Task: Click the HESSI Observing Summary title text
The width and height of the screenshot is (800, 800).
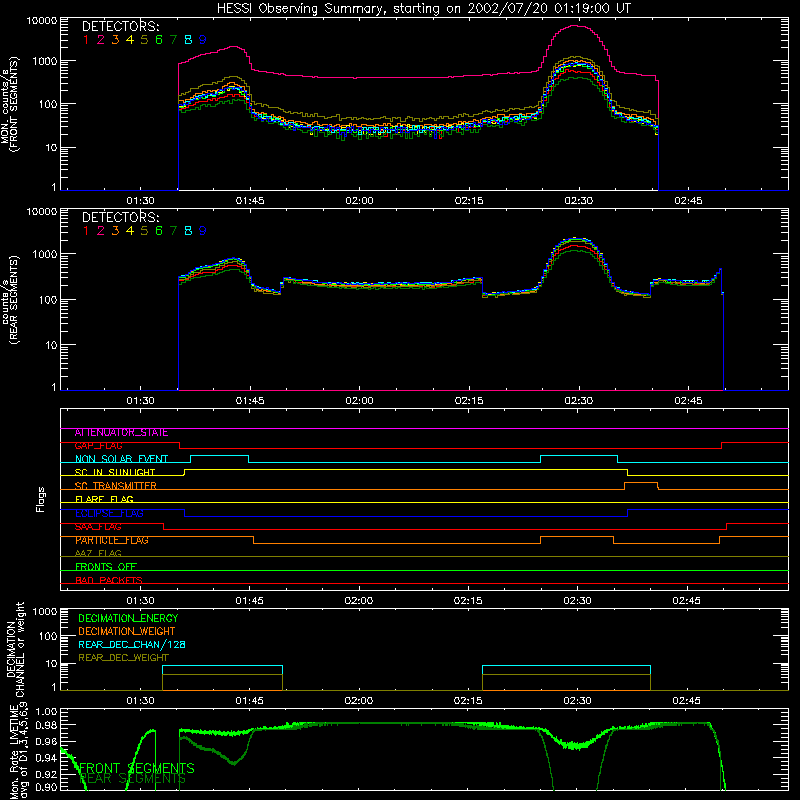Action: (x=423, y=9)
